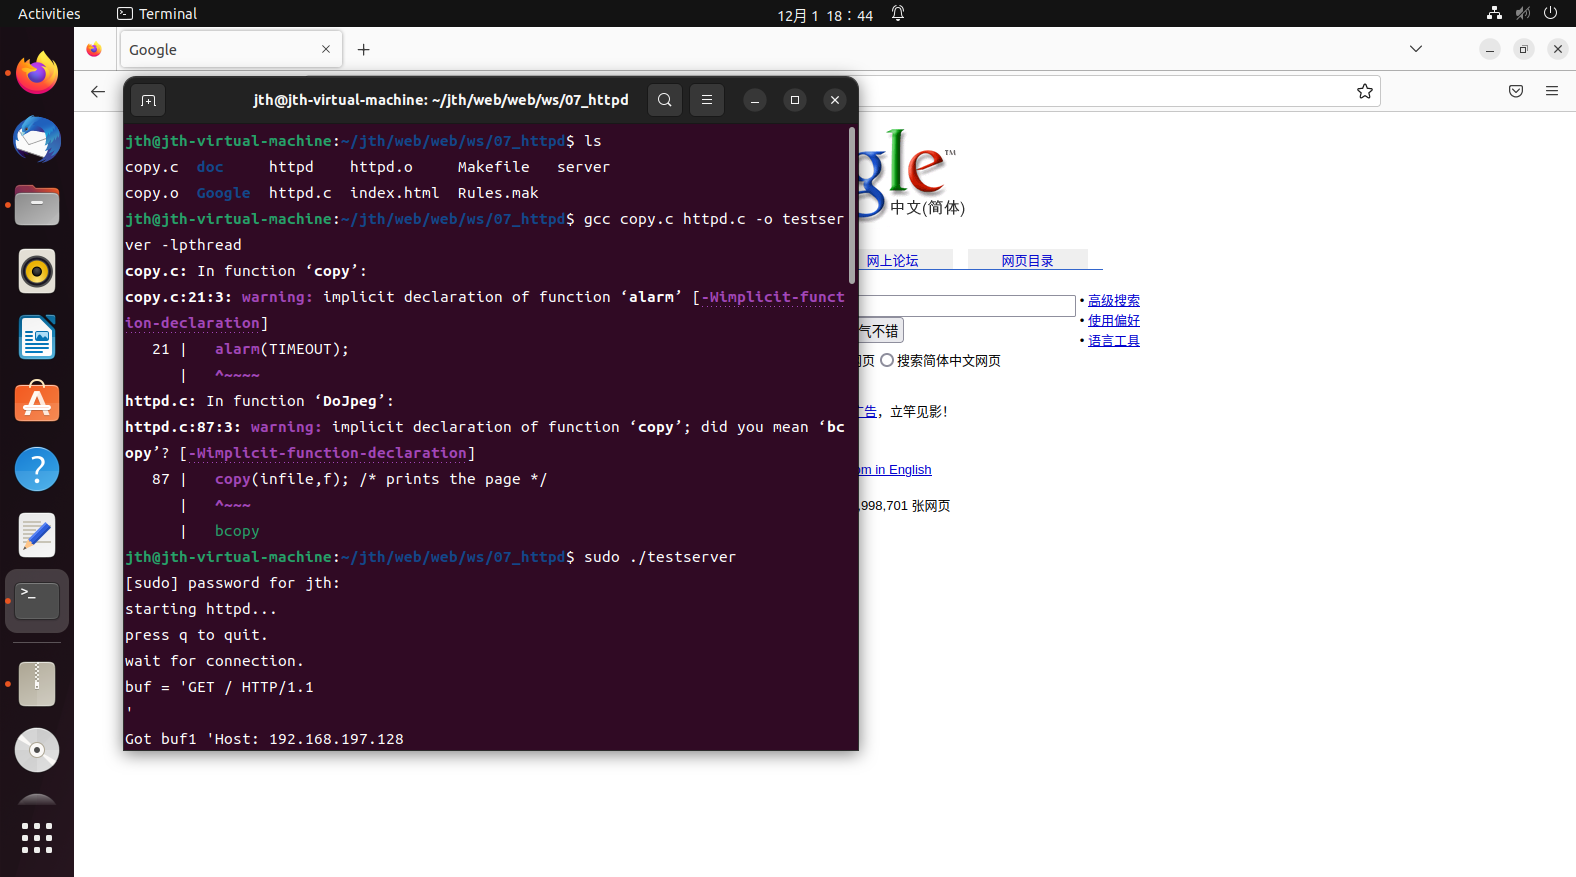
Task: Open a new terminal tab
Action: [148, 100]
